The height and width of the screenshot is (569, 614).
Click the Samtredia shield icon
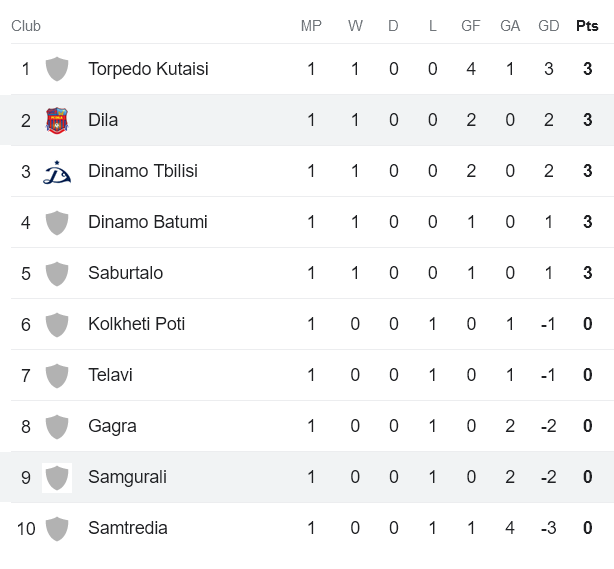57,528
